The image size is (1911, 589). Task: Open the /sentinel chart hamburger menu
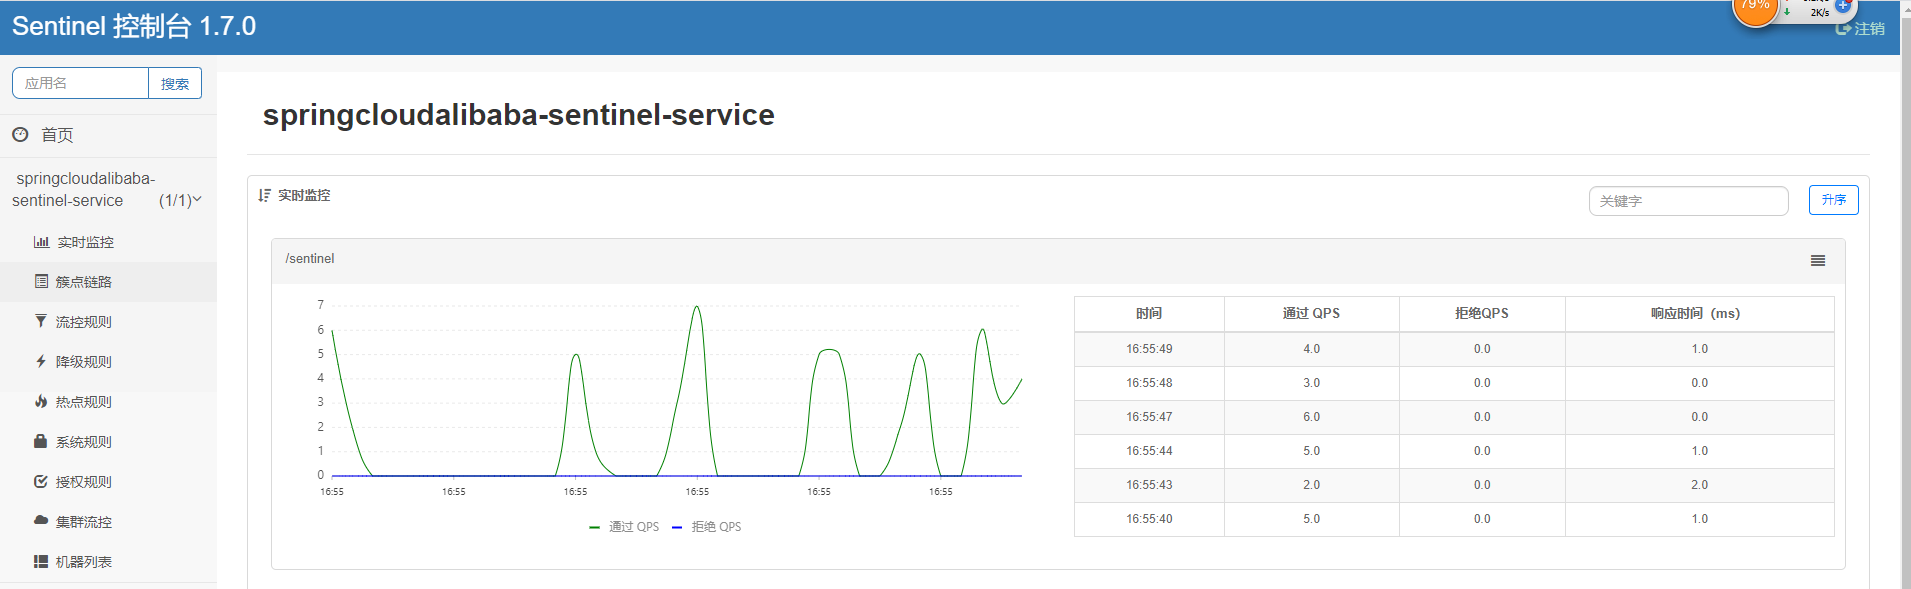point(1818,260)
